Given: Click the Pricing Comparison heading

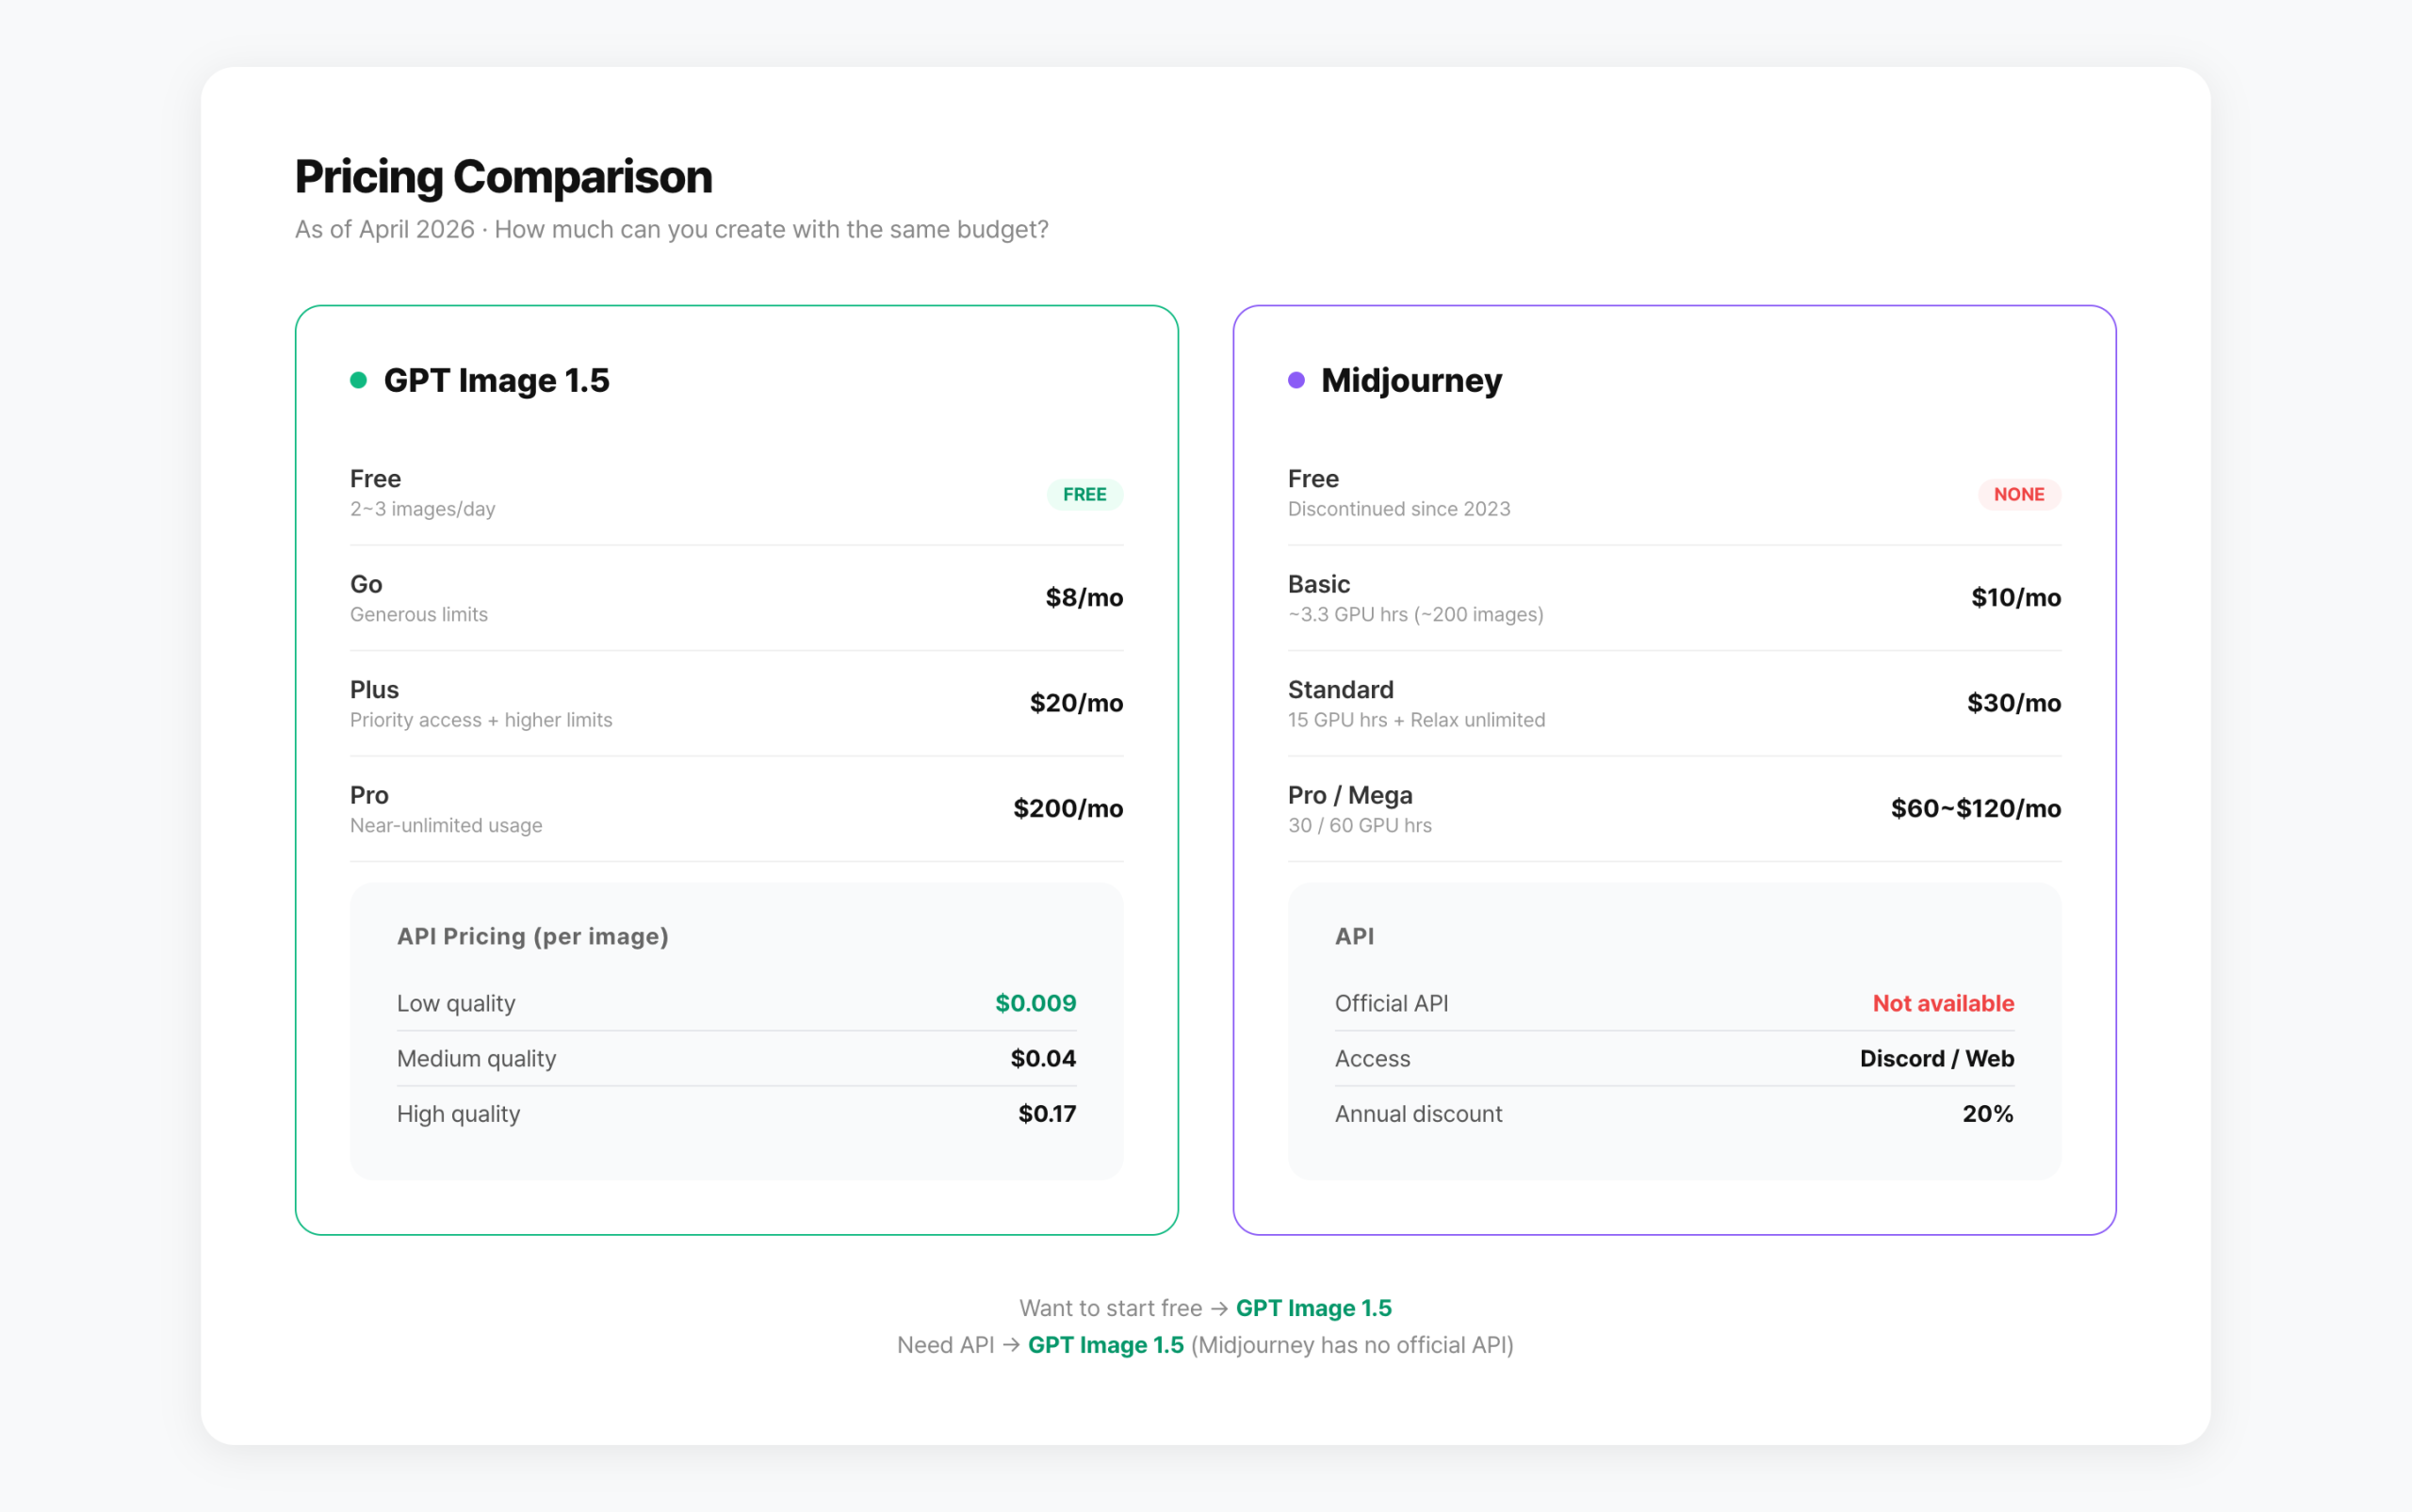Looking at the screenshot, I should point(503,176).
